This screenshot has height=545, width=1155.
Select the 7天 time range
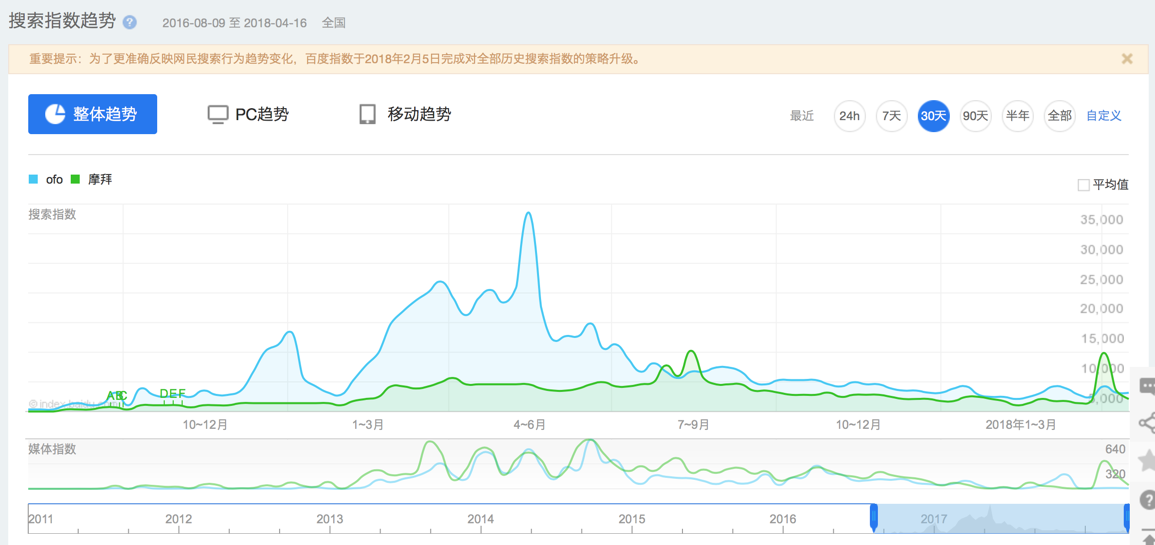point(891,116)
